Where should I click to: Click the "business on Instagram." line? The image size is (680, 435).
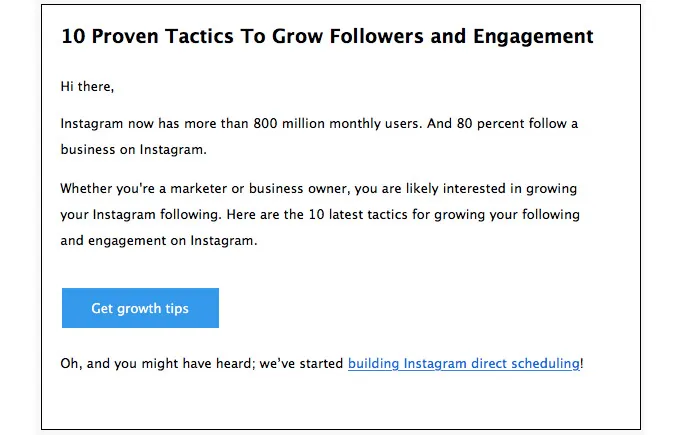pos(133,150)
